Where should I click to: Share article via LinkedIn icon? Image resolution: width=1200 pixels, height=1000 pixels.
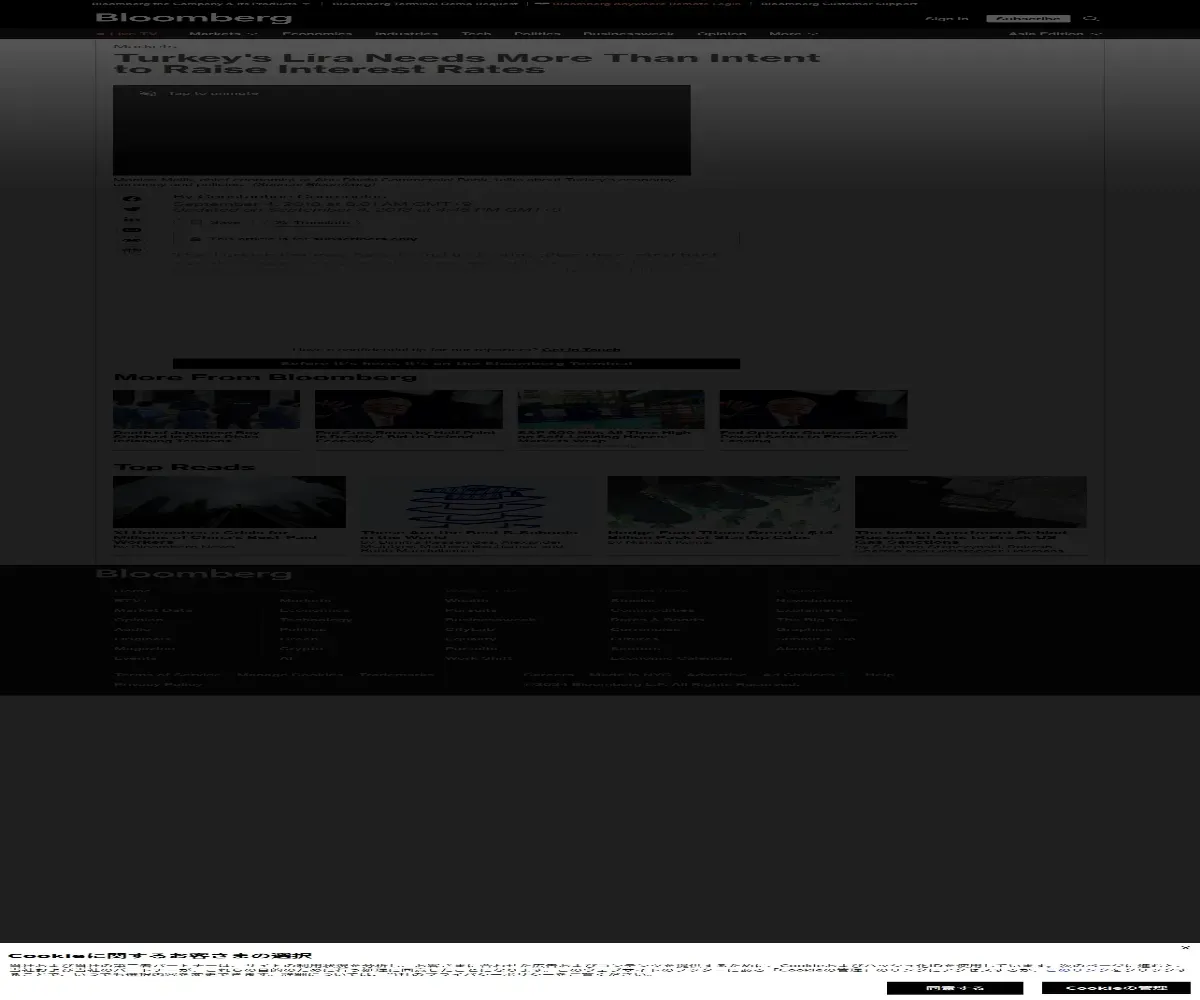132,219
